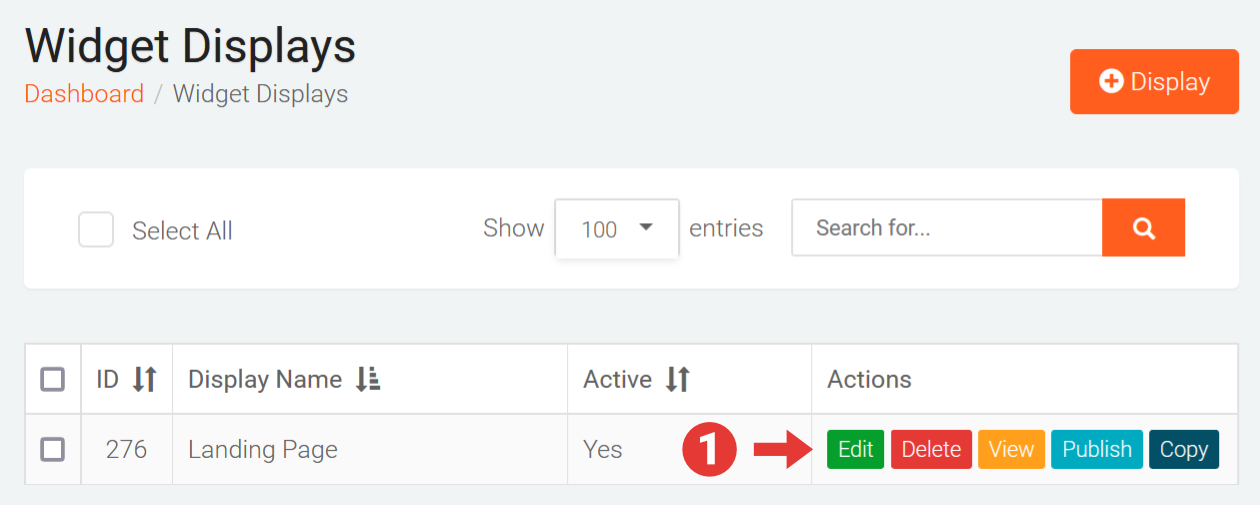1260x505 pixels.
Task: Click the Active column header text
Action: pyautogui.click(x=617, y=380)
